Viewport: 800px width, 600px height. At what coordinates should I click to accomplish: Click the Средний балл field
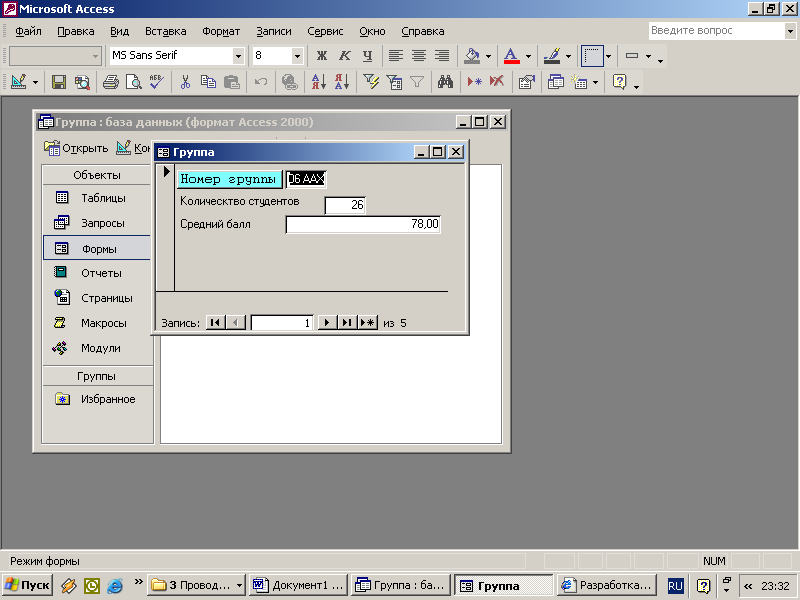363,224
